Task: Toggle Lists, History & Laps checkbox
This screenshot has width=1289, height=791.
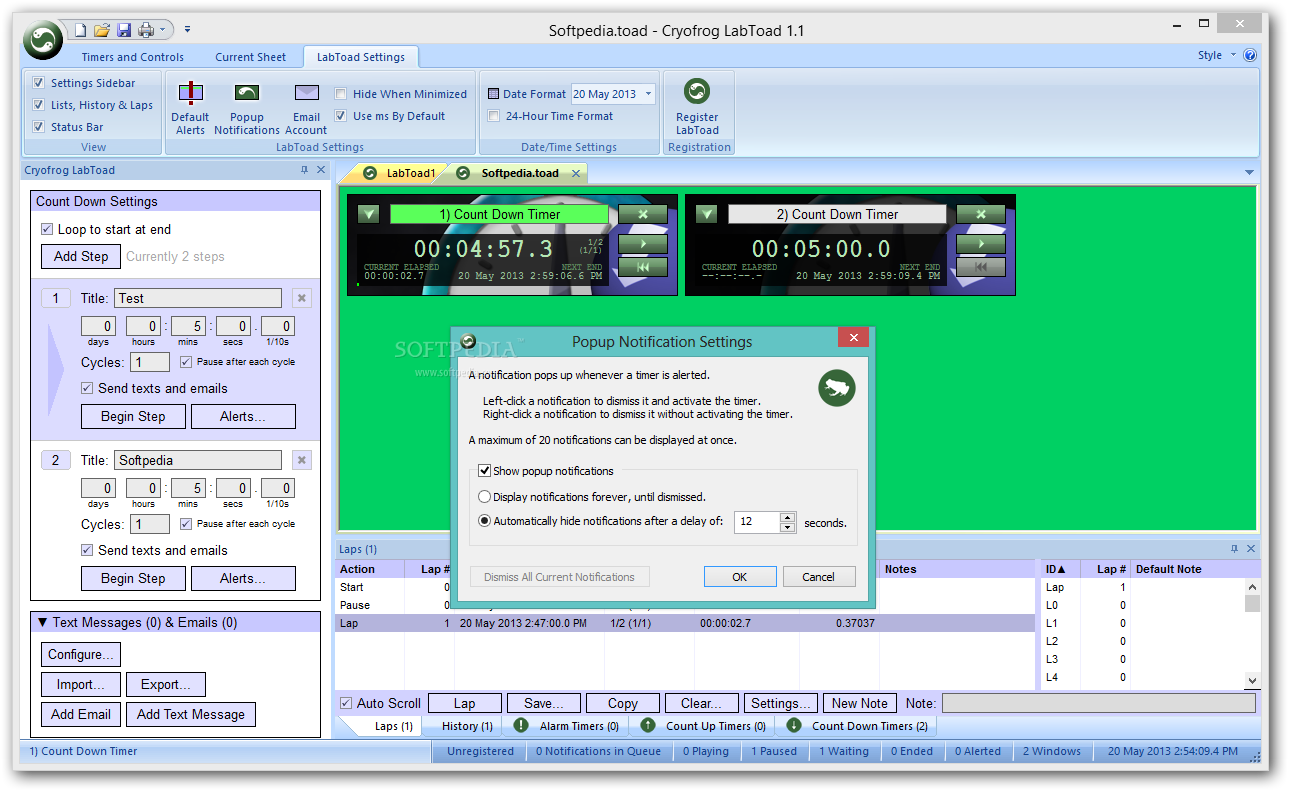Action: pyautogui.click(x=39, y=105)
